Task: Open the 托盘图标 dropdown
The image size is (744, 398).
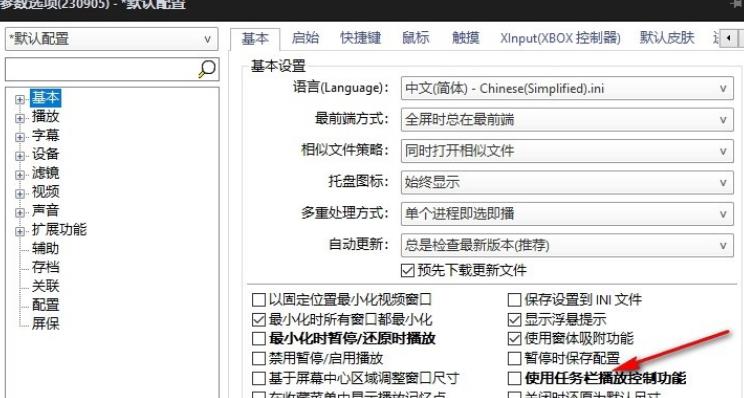Action: click(x=567, y=182)
